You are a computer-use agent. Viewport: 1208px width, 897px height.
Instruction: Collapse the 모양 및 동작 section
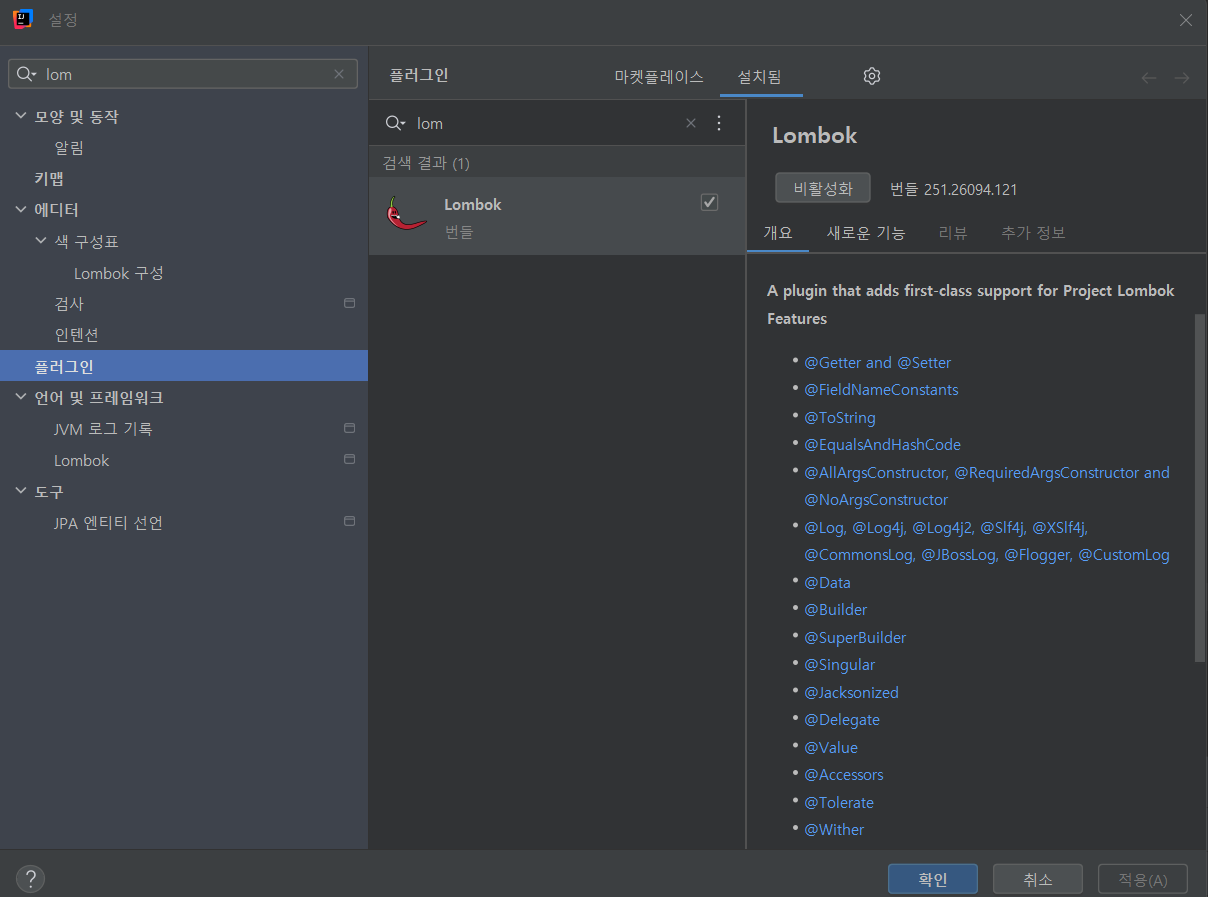(x=21, y=116)
